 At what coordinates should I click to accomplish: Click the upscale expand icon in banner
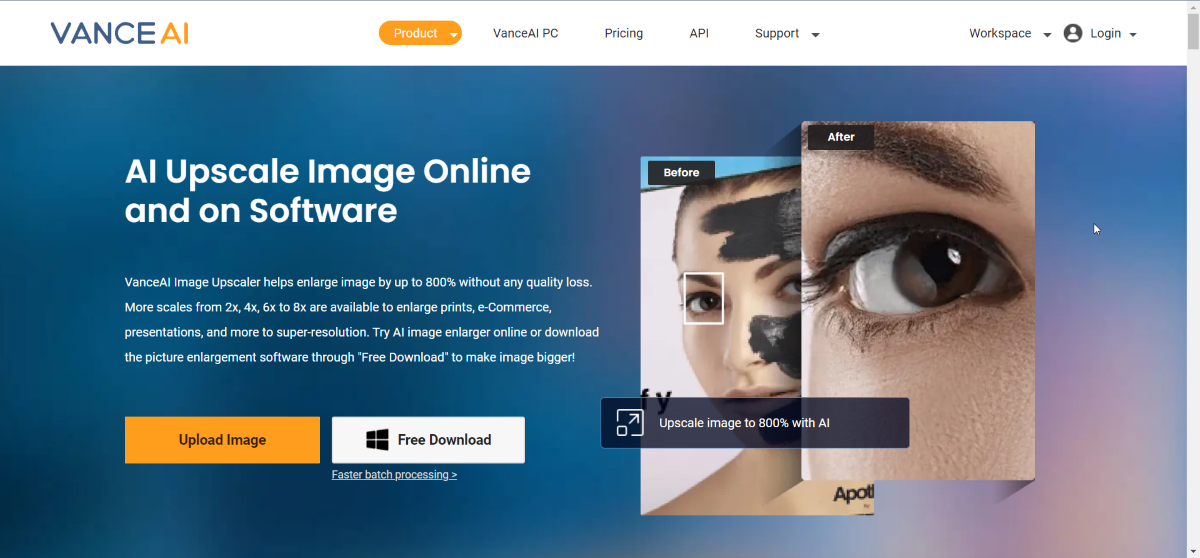(629, 422)
